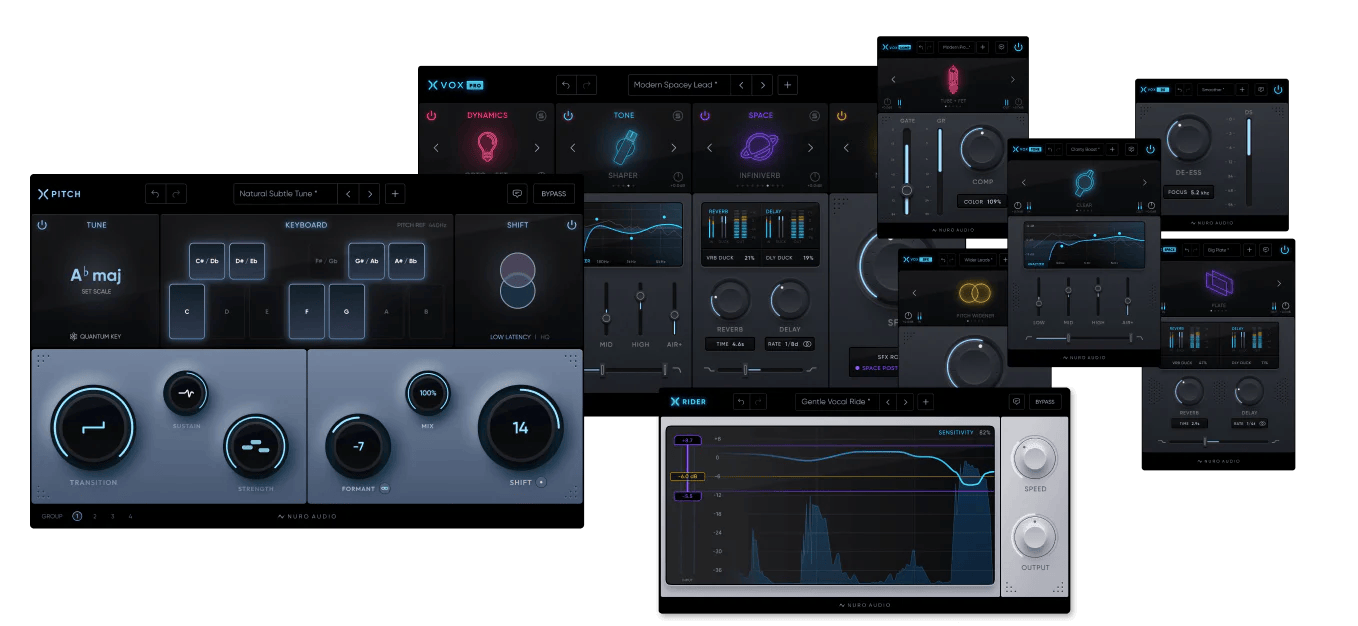
Task: Click the Plate reverb module icon
Action: (x=1219, y=284)
